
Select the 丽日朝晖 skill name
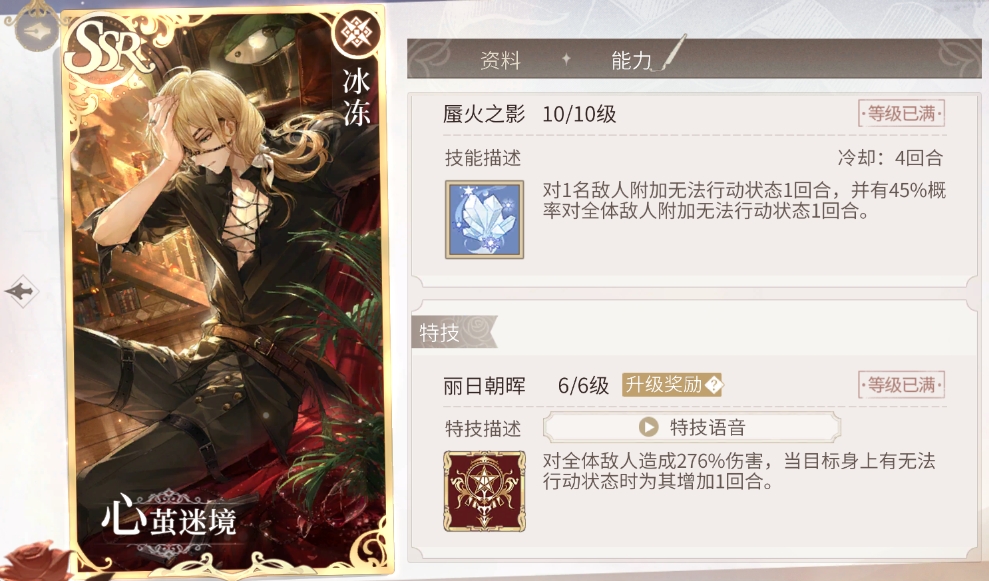[x=484, y=385]
